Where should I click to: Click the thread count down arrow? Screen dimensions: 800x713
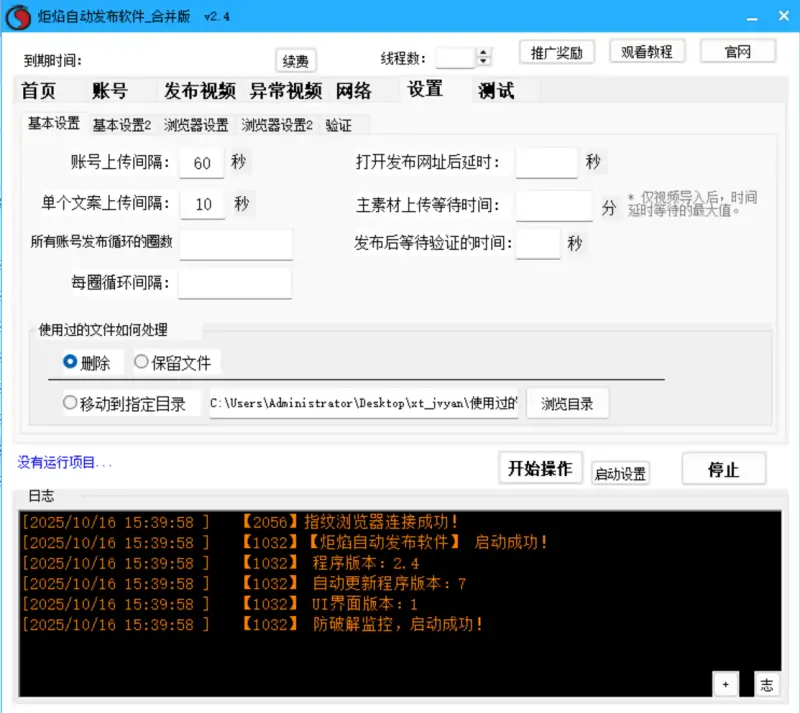click(481, 61)
